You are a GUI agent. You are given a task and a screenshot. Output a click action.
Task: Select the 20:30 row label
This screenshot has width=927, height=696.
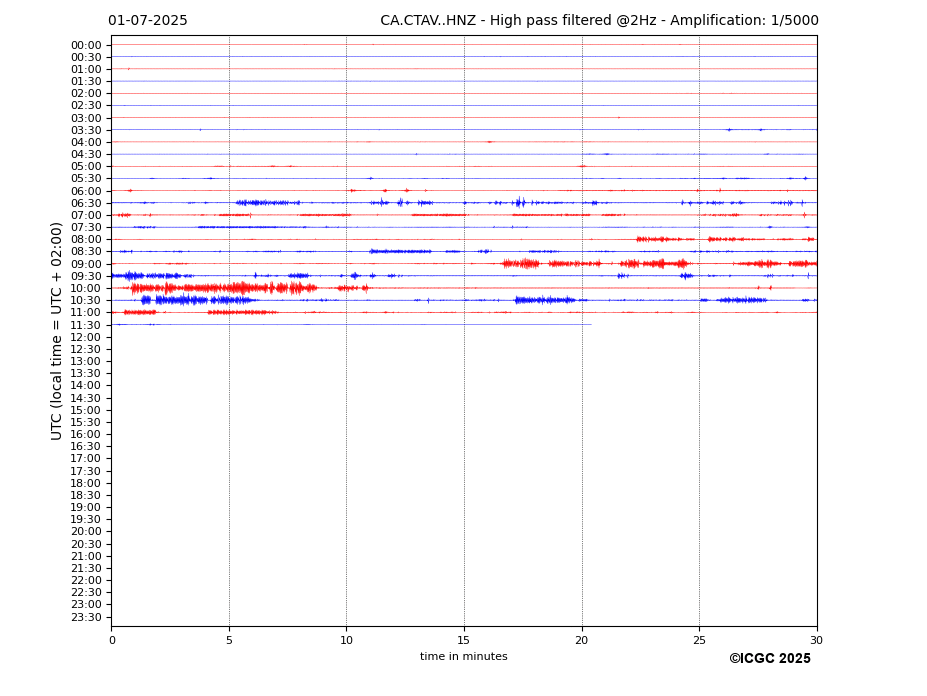coord(86,544)
